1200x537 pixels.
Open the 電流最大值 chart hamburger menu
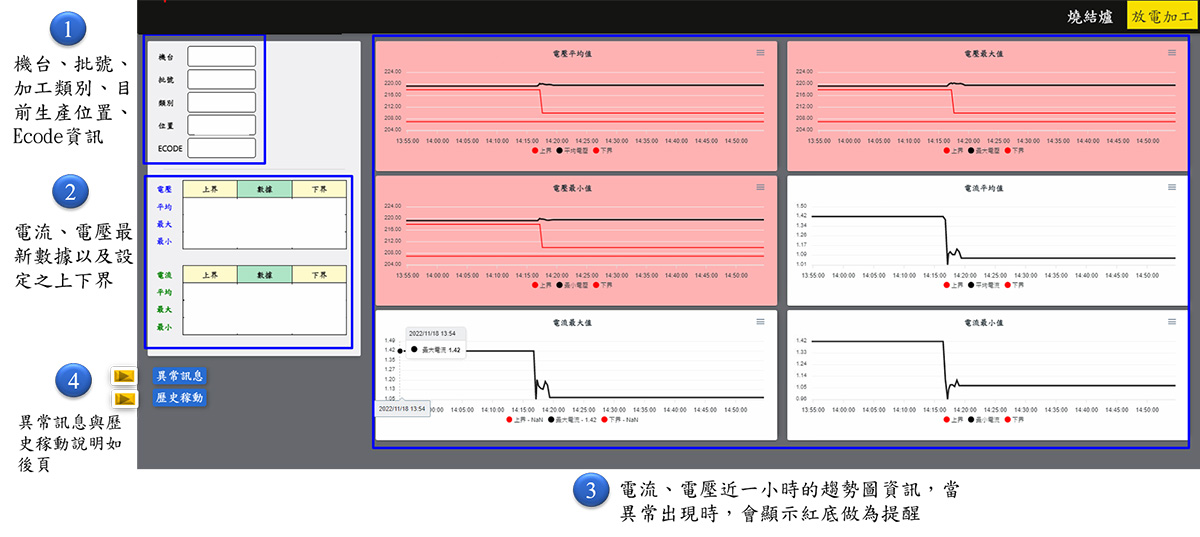pos(760,321)
